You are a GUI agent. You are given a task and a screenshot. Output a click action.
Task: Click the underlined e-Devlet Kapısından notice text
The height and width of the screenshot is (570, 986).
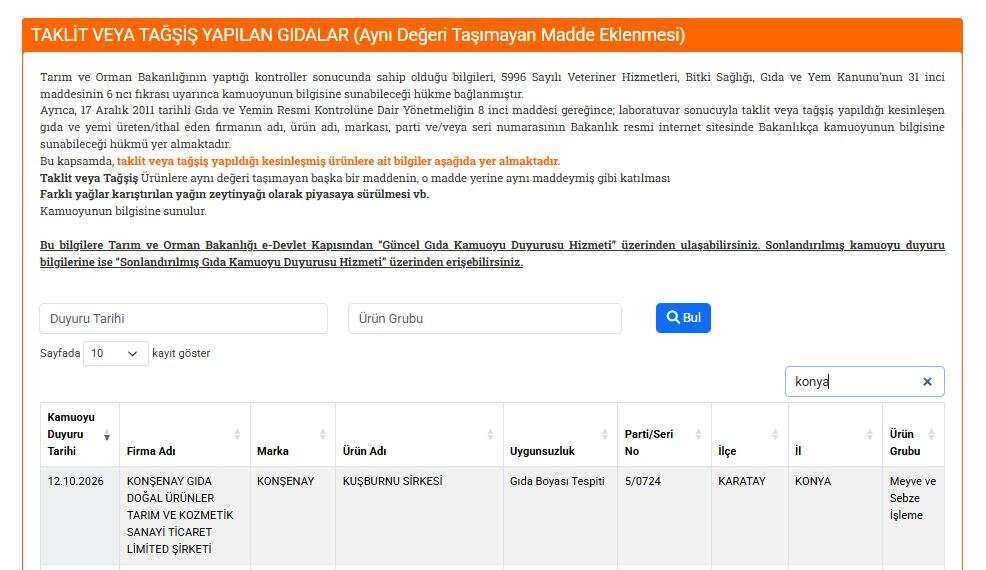pyautogui.click(x=492, y=254)
